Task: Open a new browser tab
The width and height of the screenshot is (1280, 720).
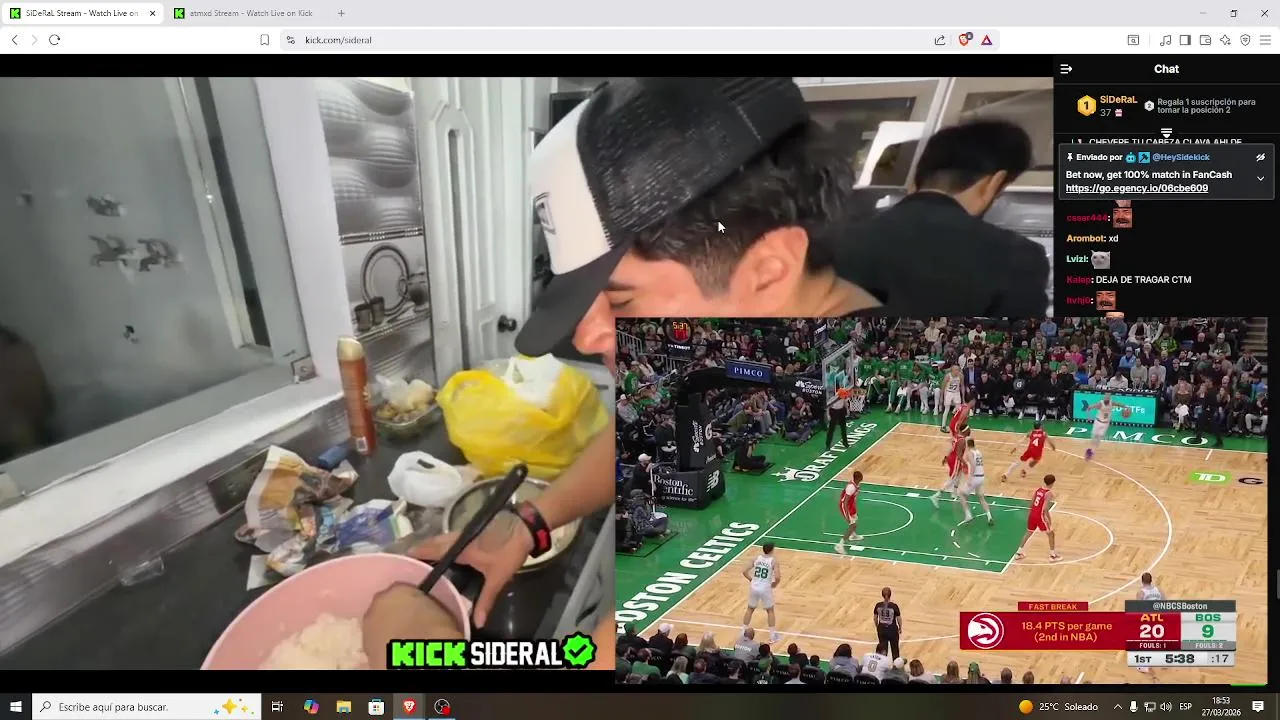Action: click(341, 13)
